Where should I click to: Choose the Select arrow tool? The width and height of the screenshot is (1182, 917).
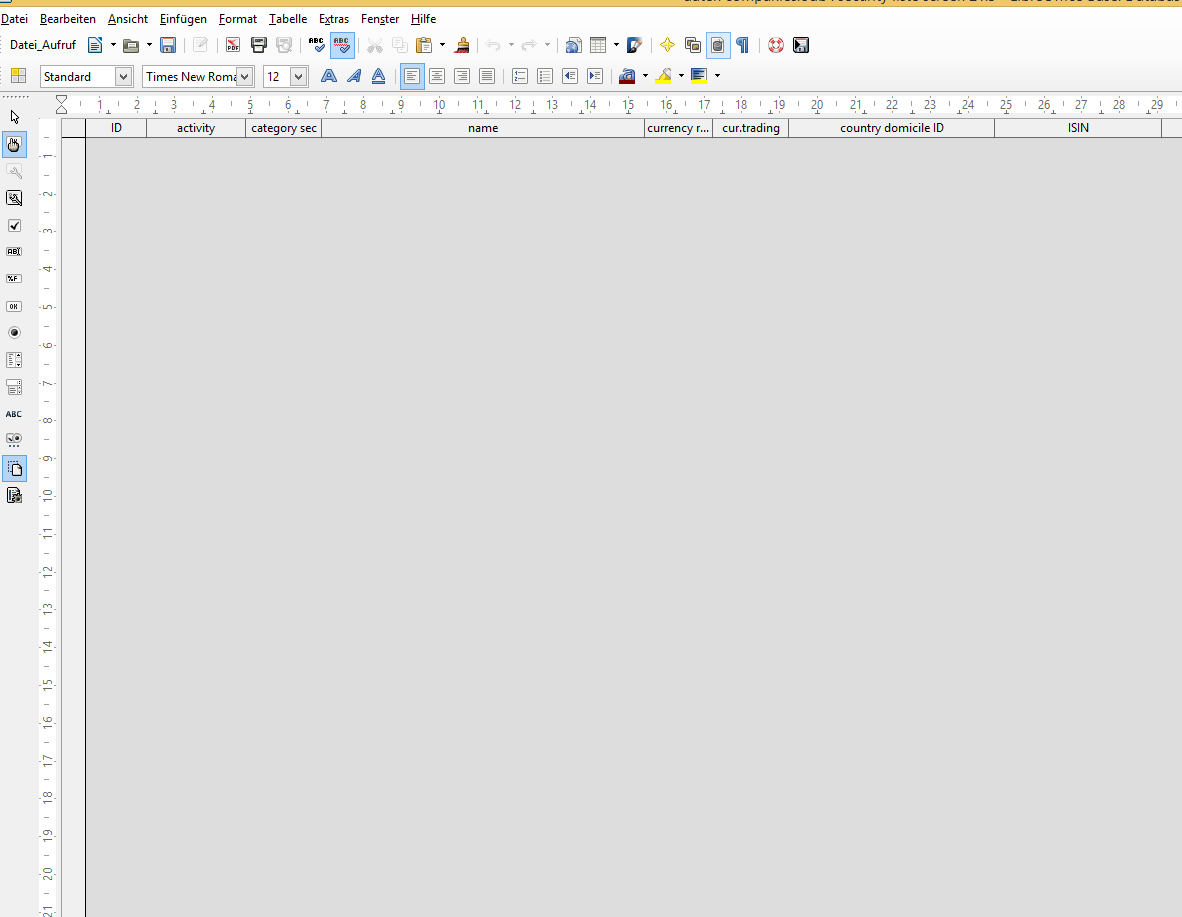point(14,117)
